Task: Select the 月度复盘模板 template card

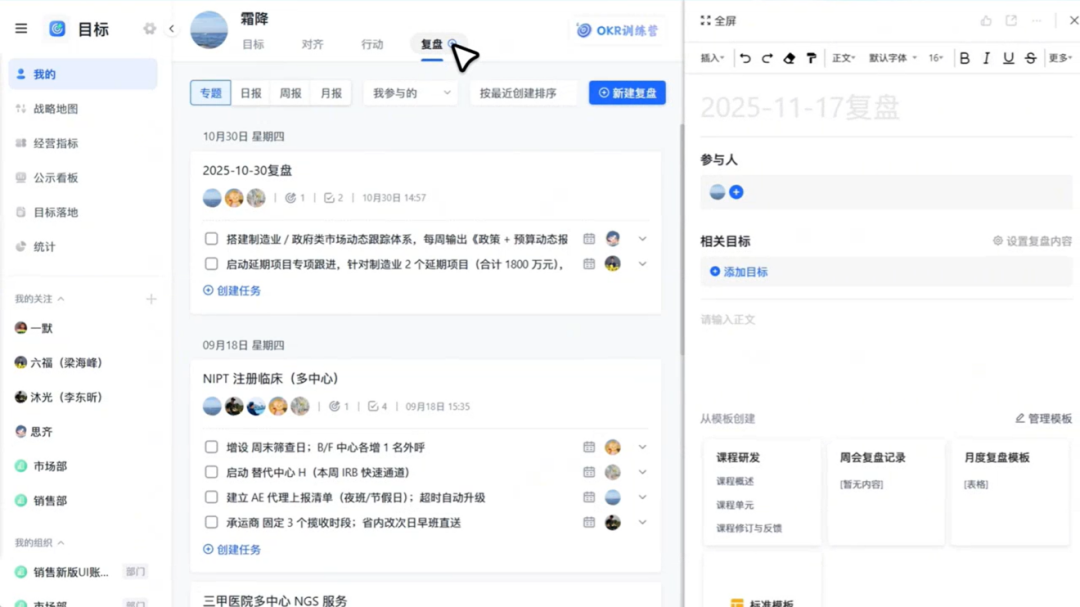Action: [1010, 492]
